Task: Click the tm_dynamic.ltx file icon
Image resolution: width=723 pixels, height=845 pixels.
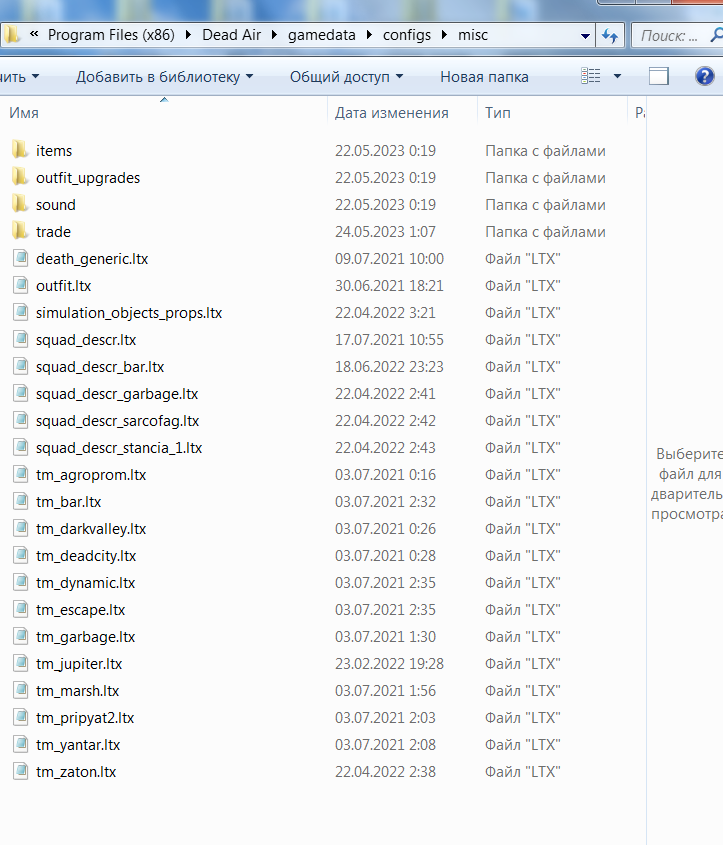Action: point(20,581)
